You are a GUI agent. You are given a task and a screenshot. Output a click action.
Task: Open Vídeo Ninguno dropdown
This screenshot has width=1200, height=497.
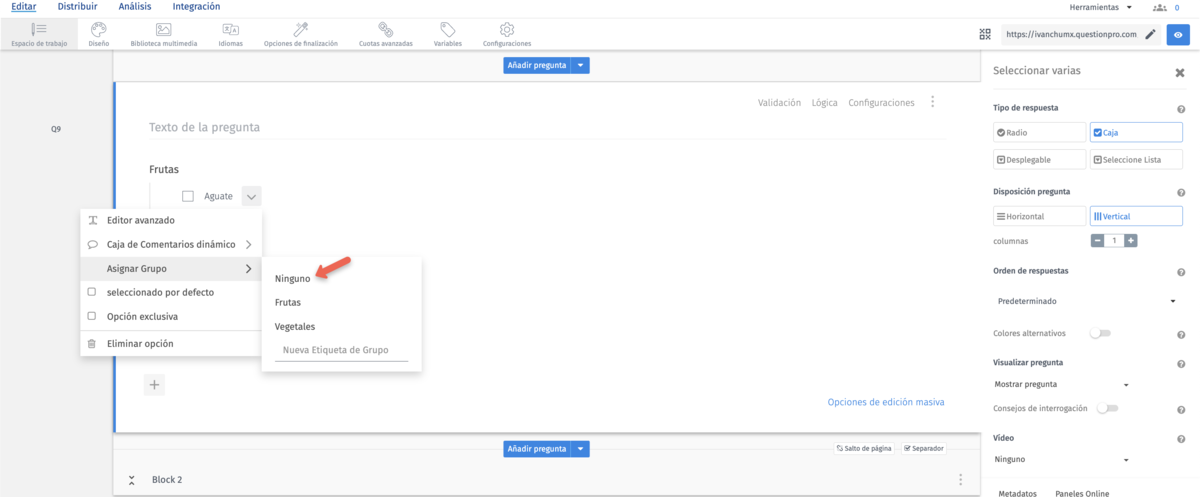[1061, 460]
